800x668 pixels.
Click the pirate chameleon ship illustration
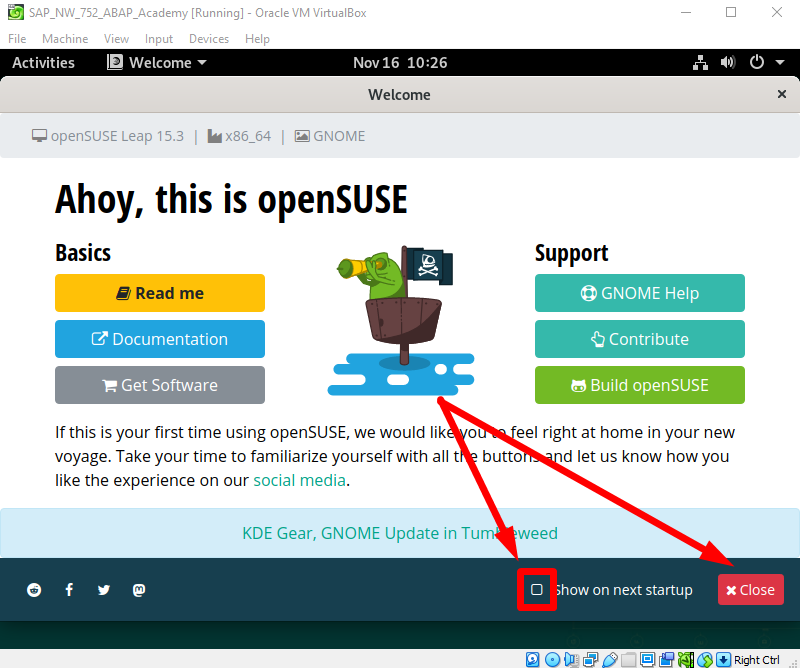(x=401, y=320)
